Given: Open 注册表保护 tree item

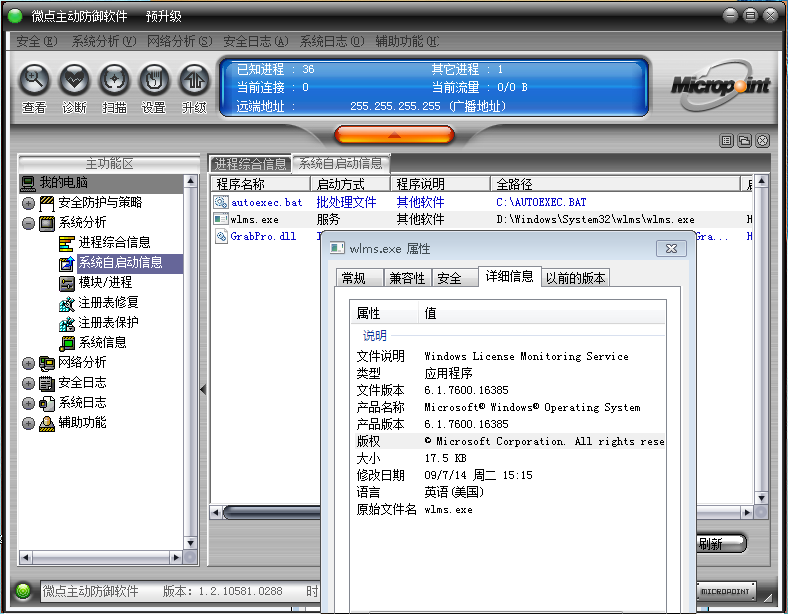Looking at the screenshot, I should [x=108, y=323].
